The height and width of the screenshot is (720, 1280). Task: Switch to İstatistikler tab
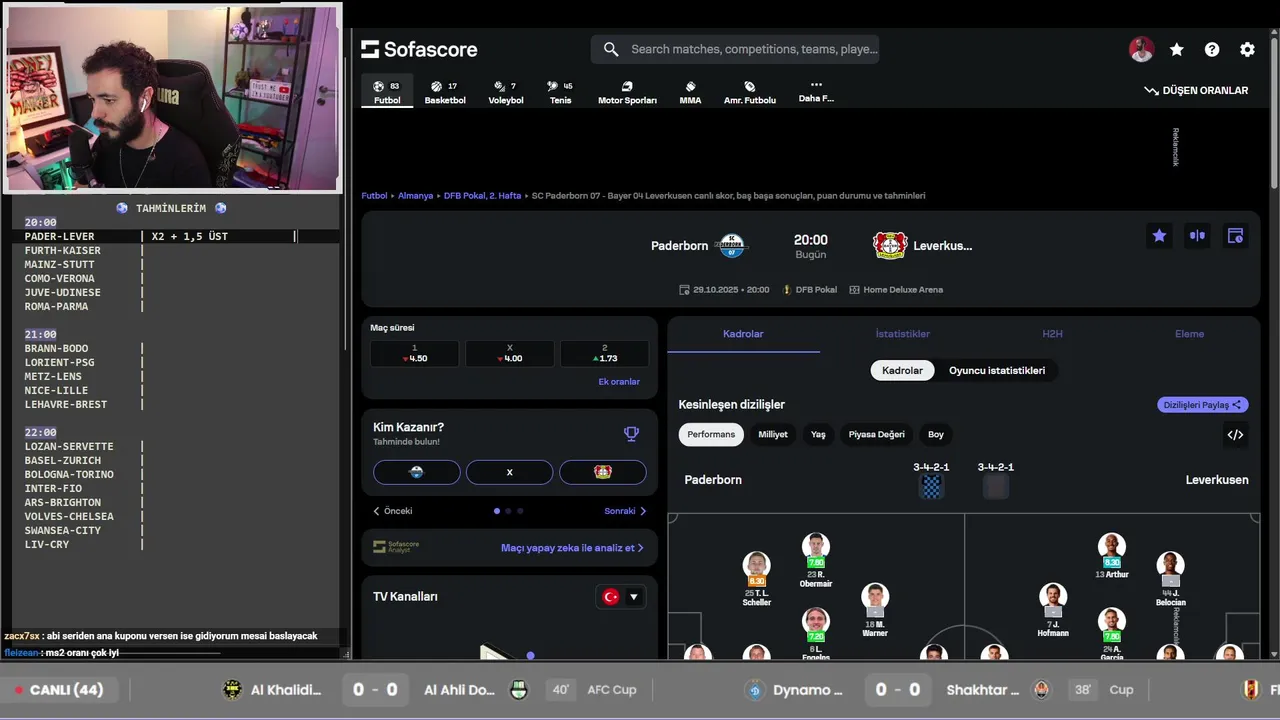click(903, 334)
